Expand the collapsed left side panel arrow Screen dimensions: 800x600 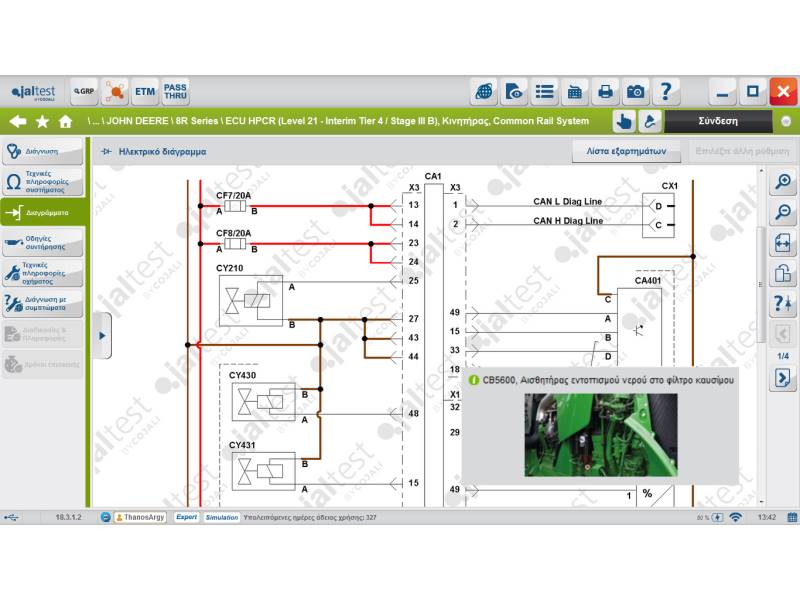click(102, 336)
